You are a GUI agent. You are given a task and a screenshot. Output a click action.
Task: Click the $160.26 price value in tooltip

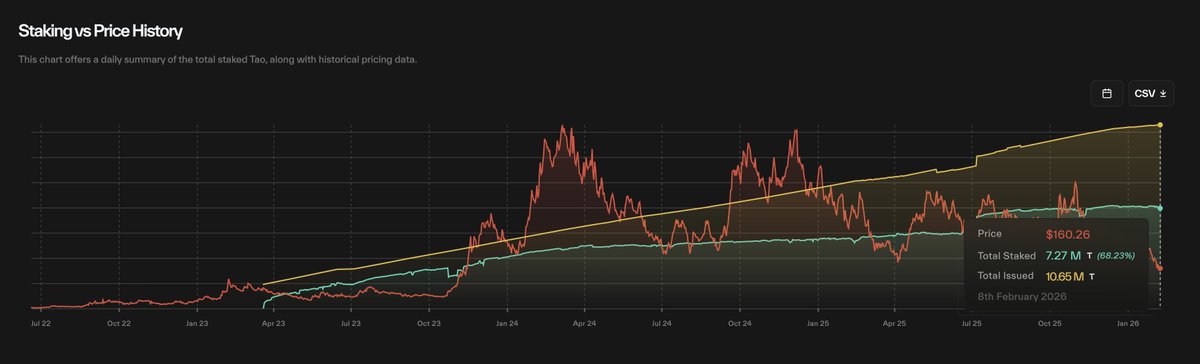point(1067,234)
